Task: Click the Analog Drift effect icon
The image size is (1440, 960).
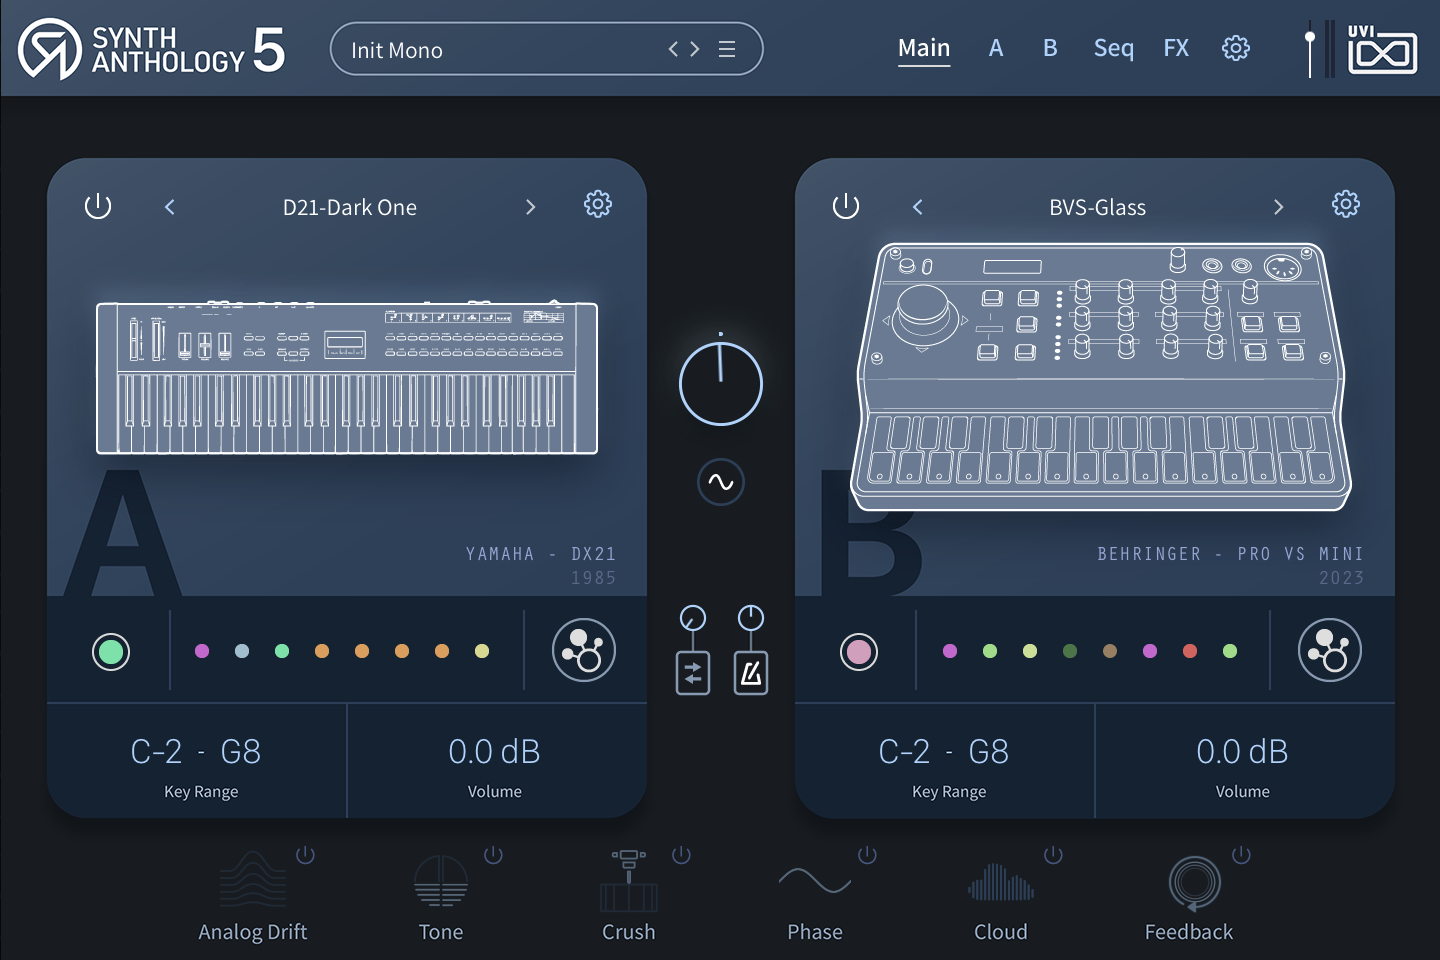Action: [x=253, y=880]
